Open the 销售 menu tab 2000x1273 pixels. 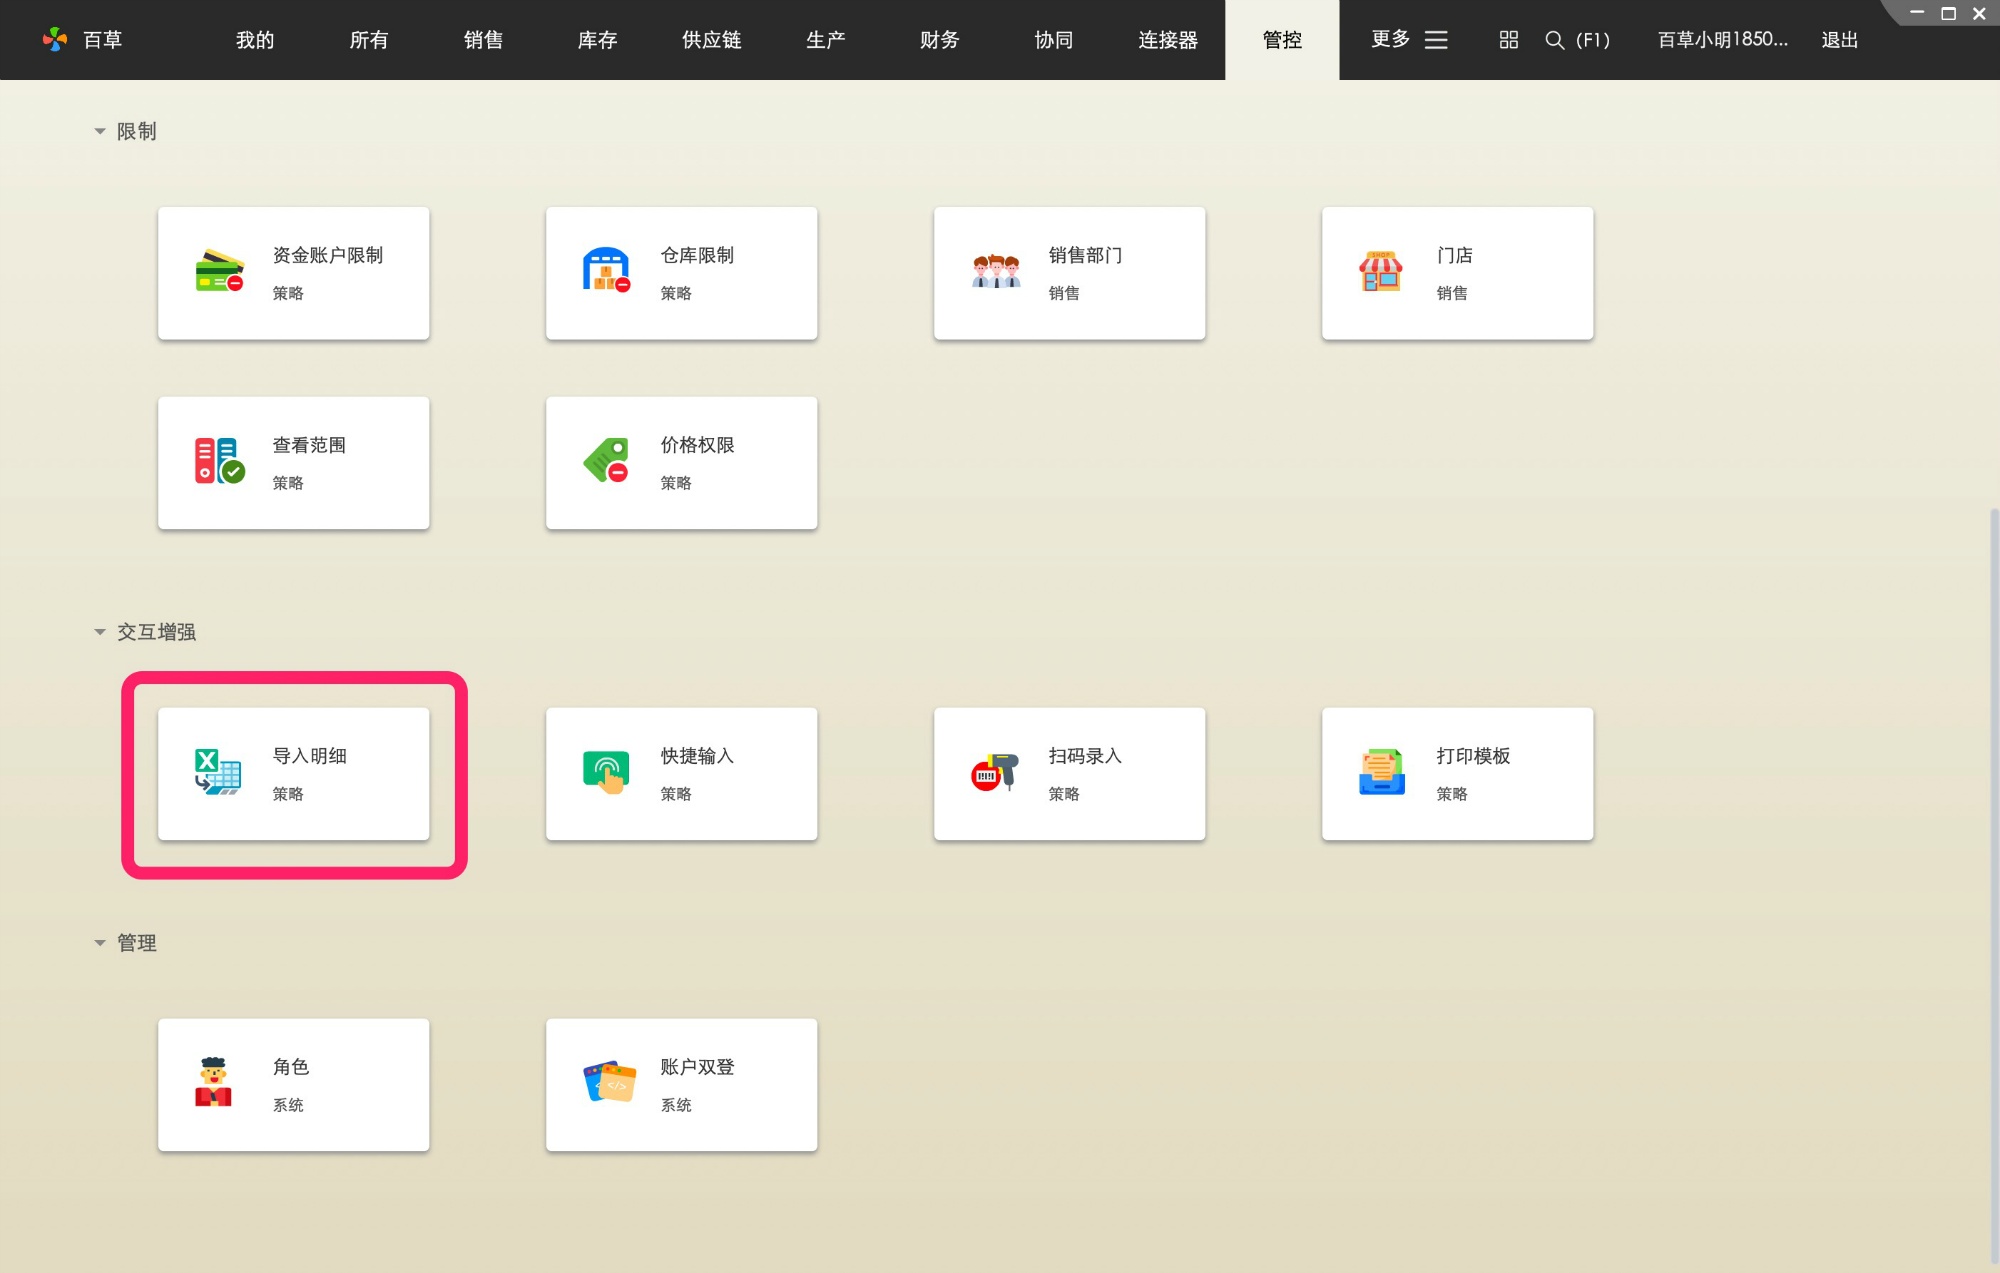tap(483, 40)
